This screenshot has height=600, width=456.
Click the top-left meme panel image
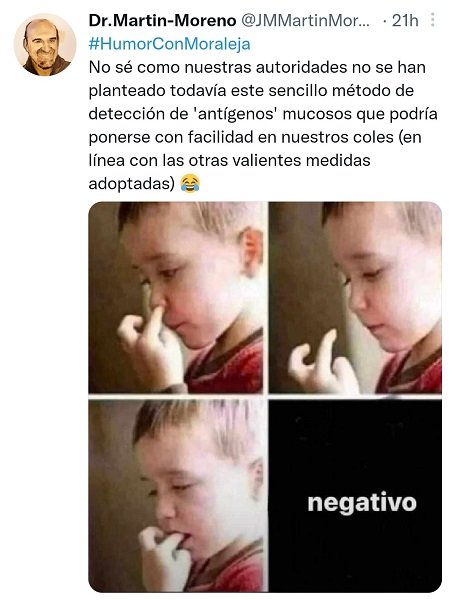(176, 297)
